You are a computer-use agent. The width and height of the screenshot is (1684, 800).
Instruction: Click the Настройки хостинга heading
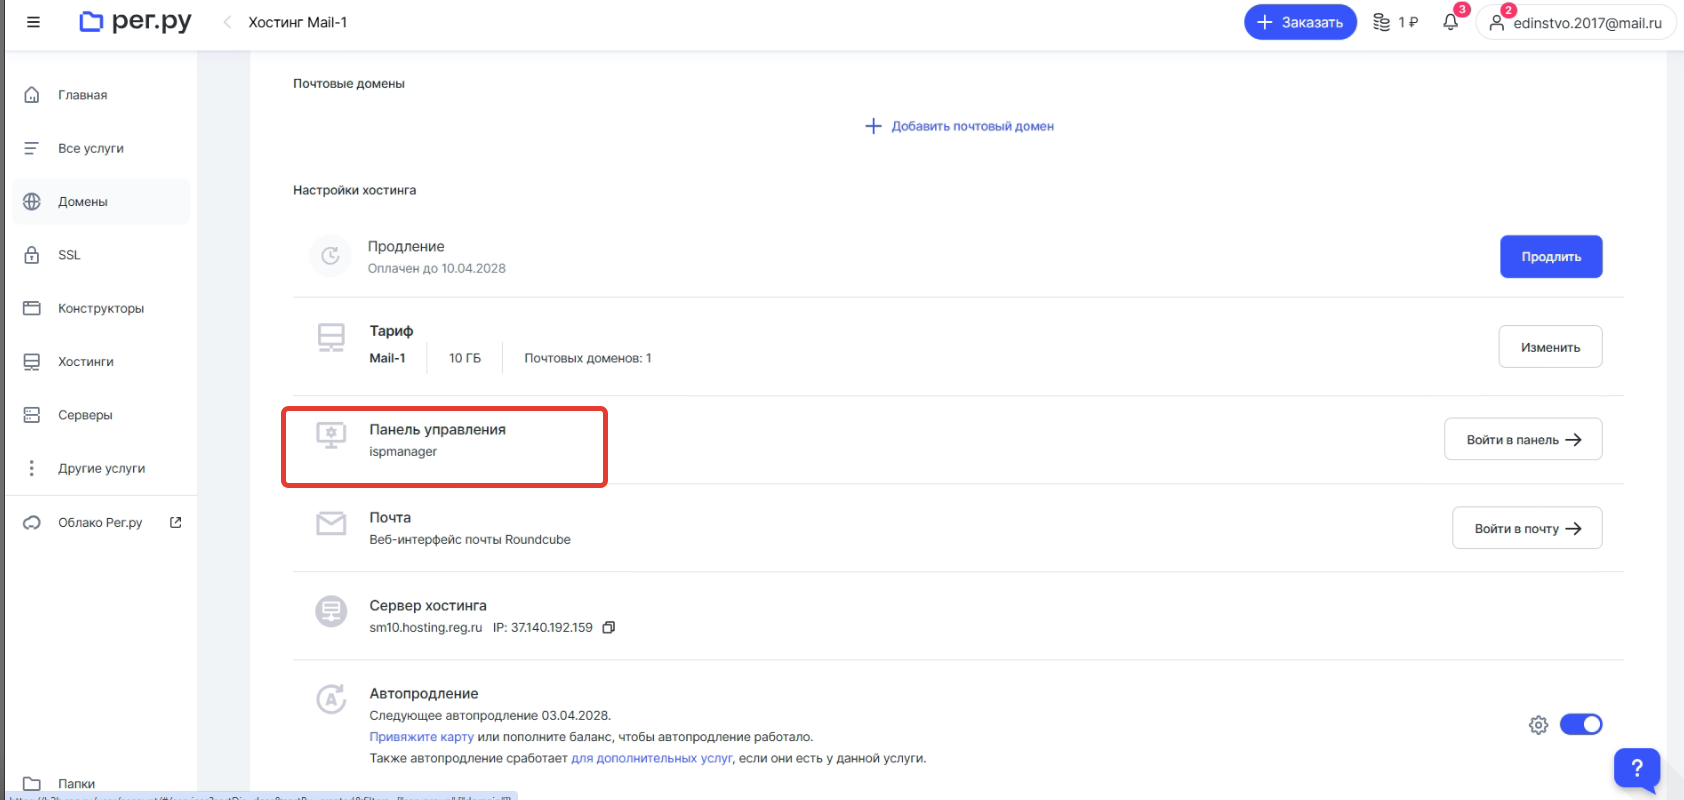[x=354, y=190]
